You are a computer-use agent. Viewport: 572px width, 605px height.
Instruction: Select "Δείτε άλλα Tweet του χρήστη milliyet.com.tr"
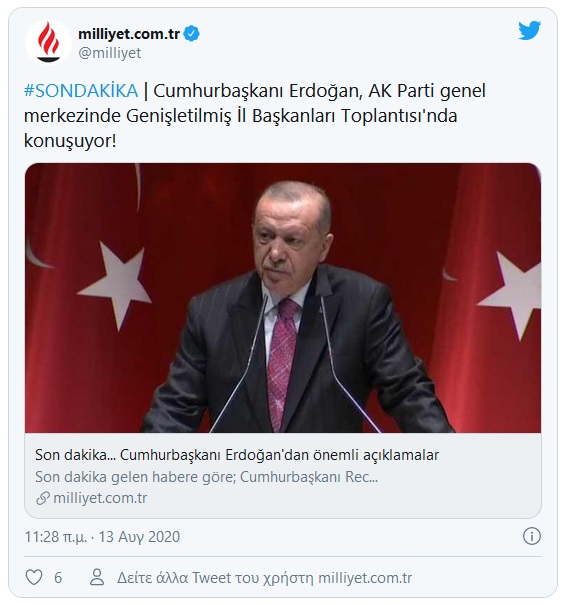point(264,578)
